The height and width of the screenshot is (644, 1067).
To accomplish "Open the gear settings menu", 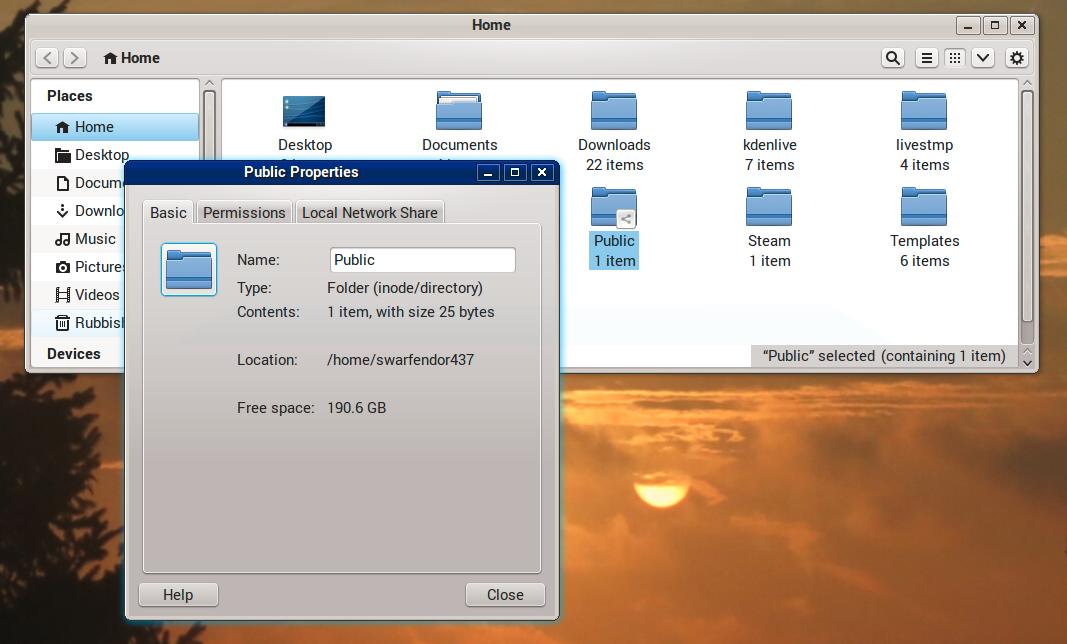I will (x=1017, y=58).
